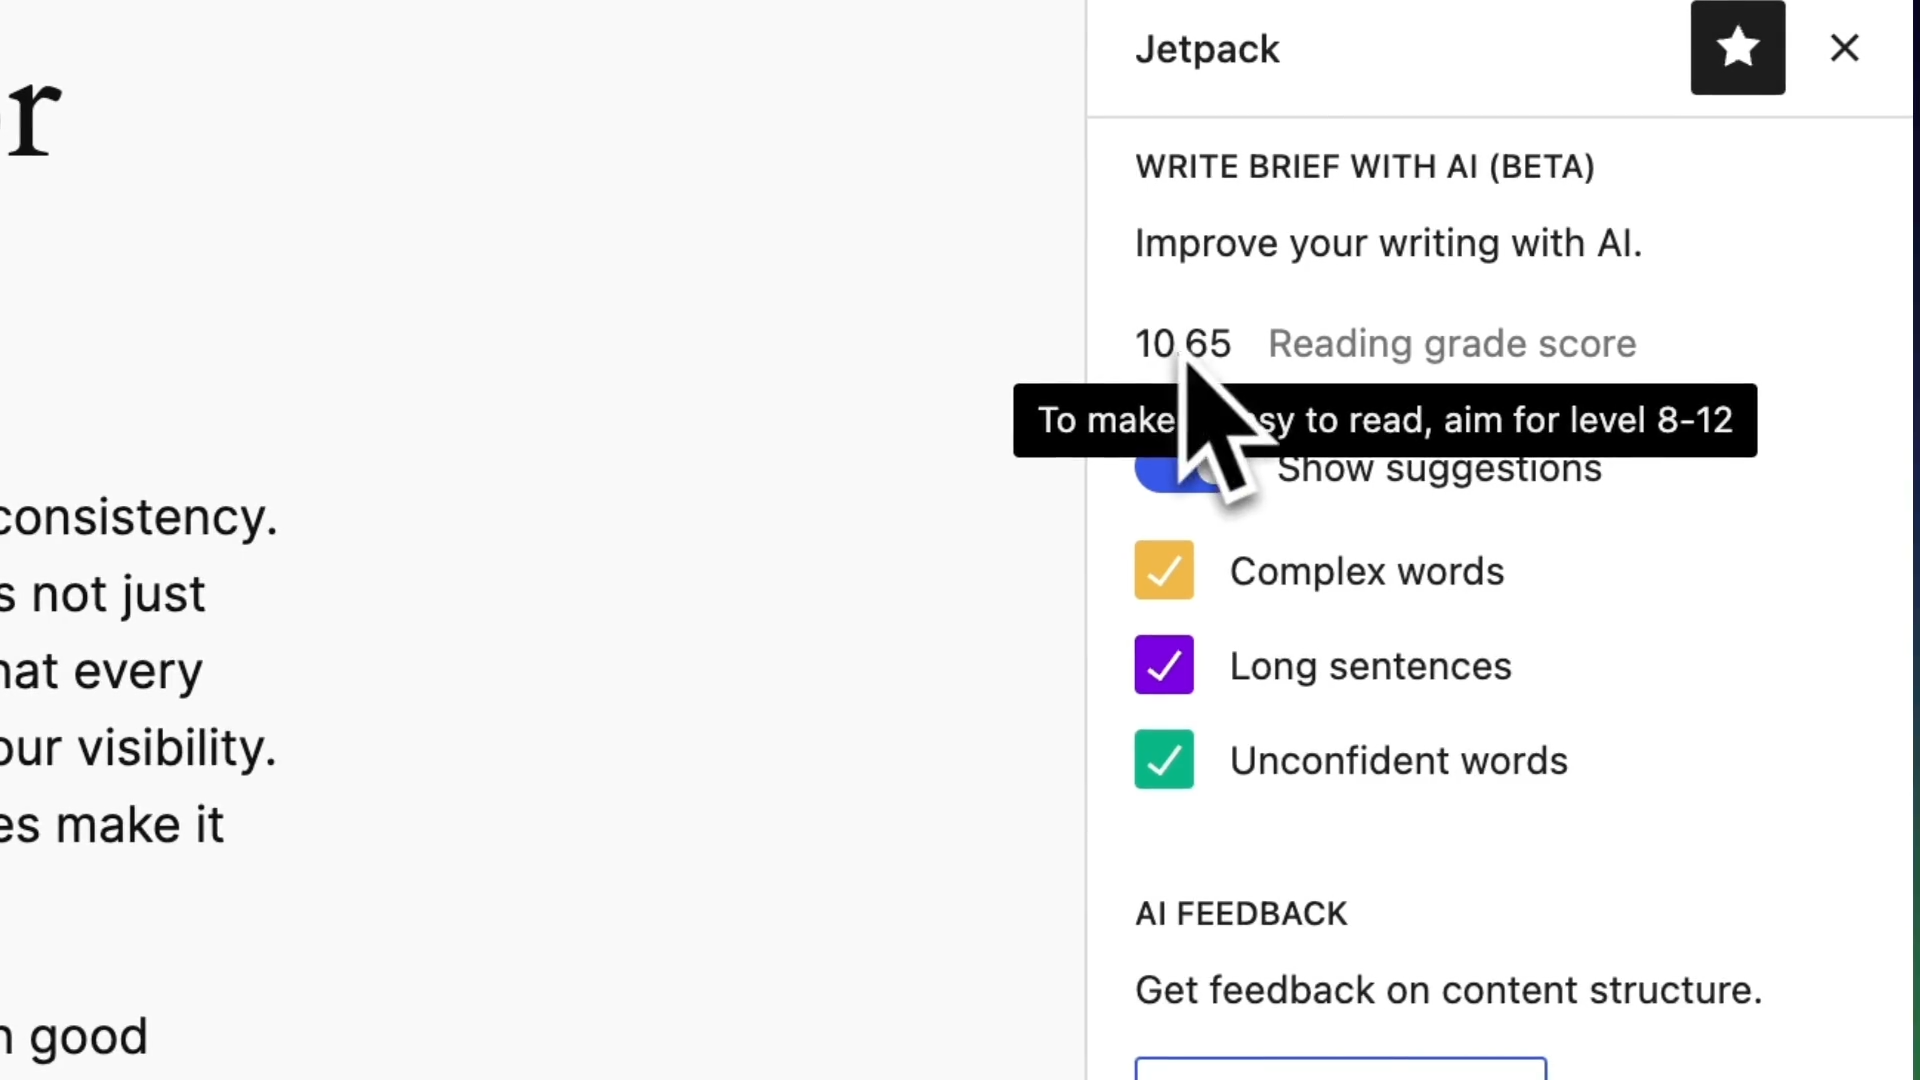This screenshot has width=1920, height=1080.
Task: Close the Jetpack panel
Action: [x=1845, y=49]
